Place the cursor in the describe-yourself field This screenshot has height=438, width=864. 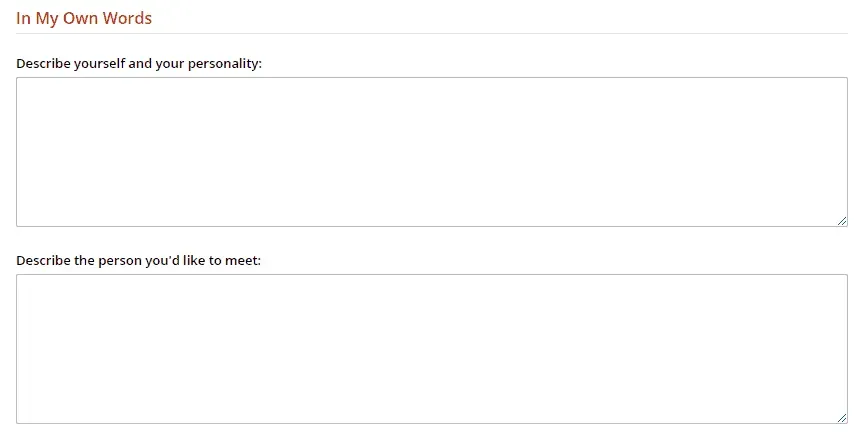coord(431,152)
